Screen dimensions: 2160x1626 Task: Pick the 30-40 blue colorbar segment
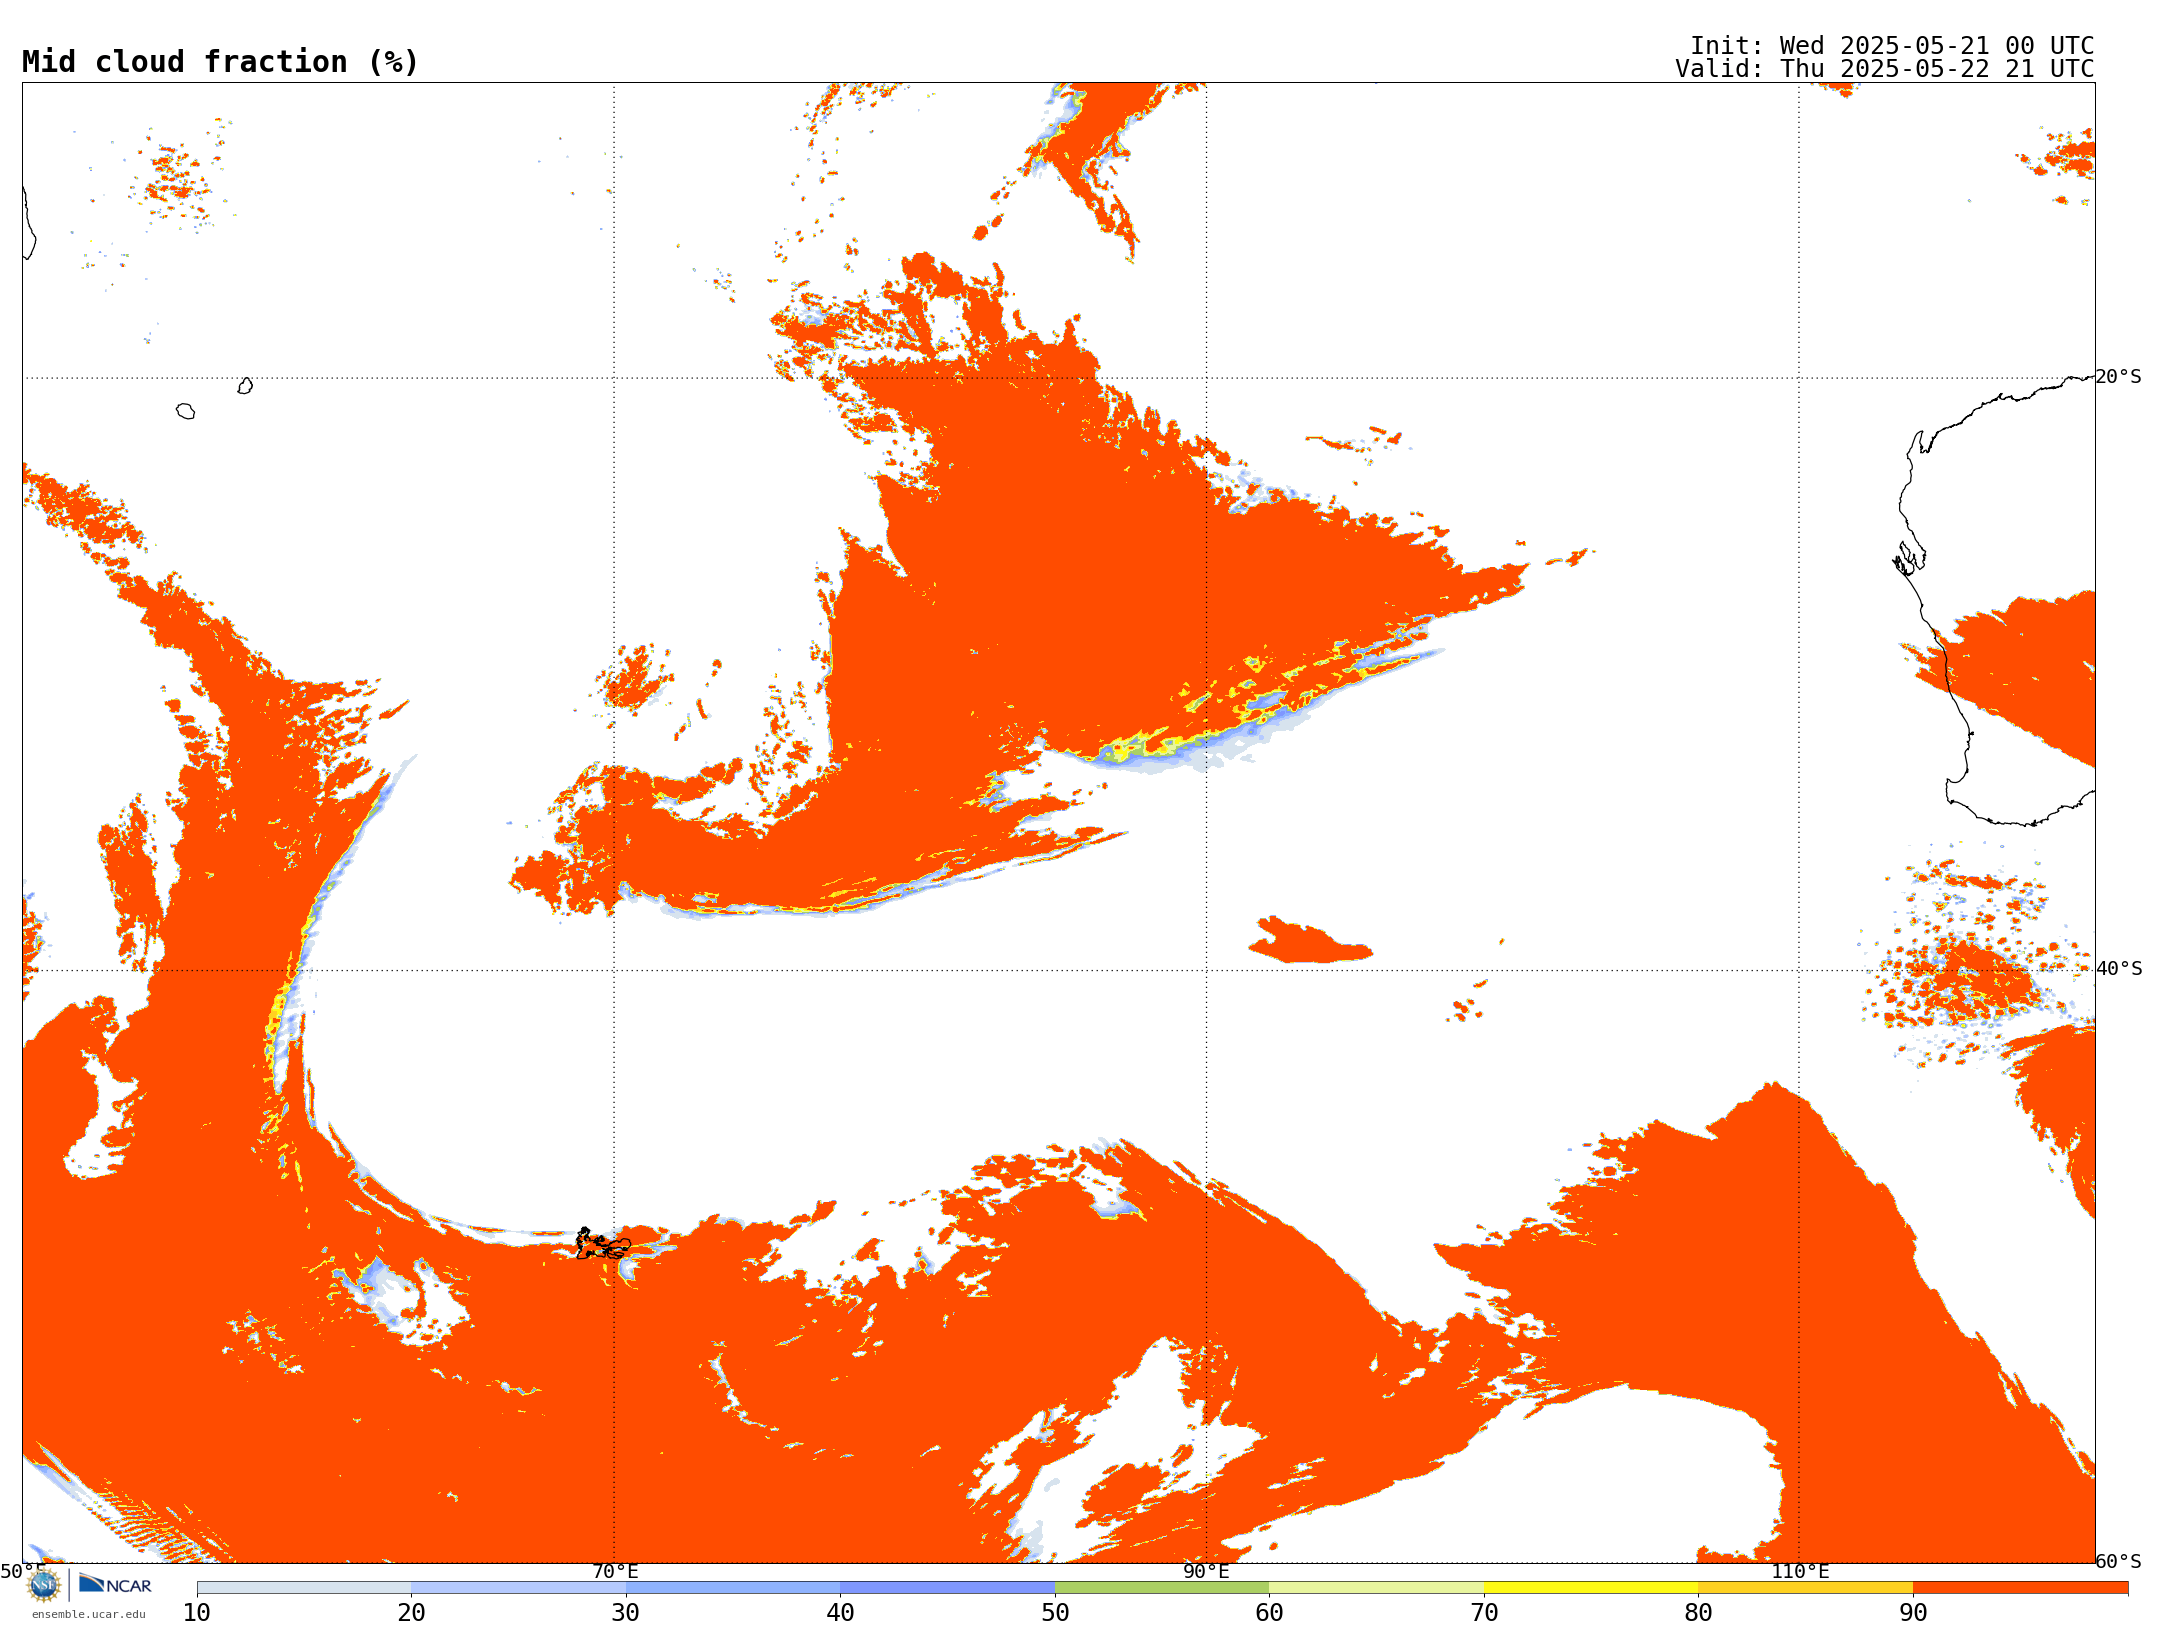pyautogui.click(x=733, y=1588)
